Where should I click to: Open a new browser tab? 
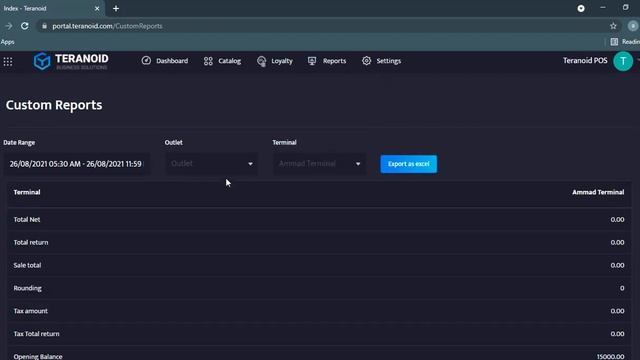tap(116, 8)
